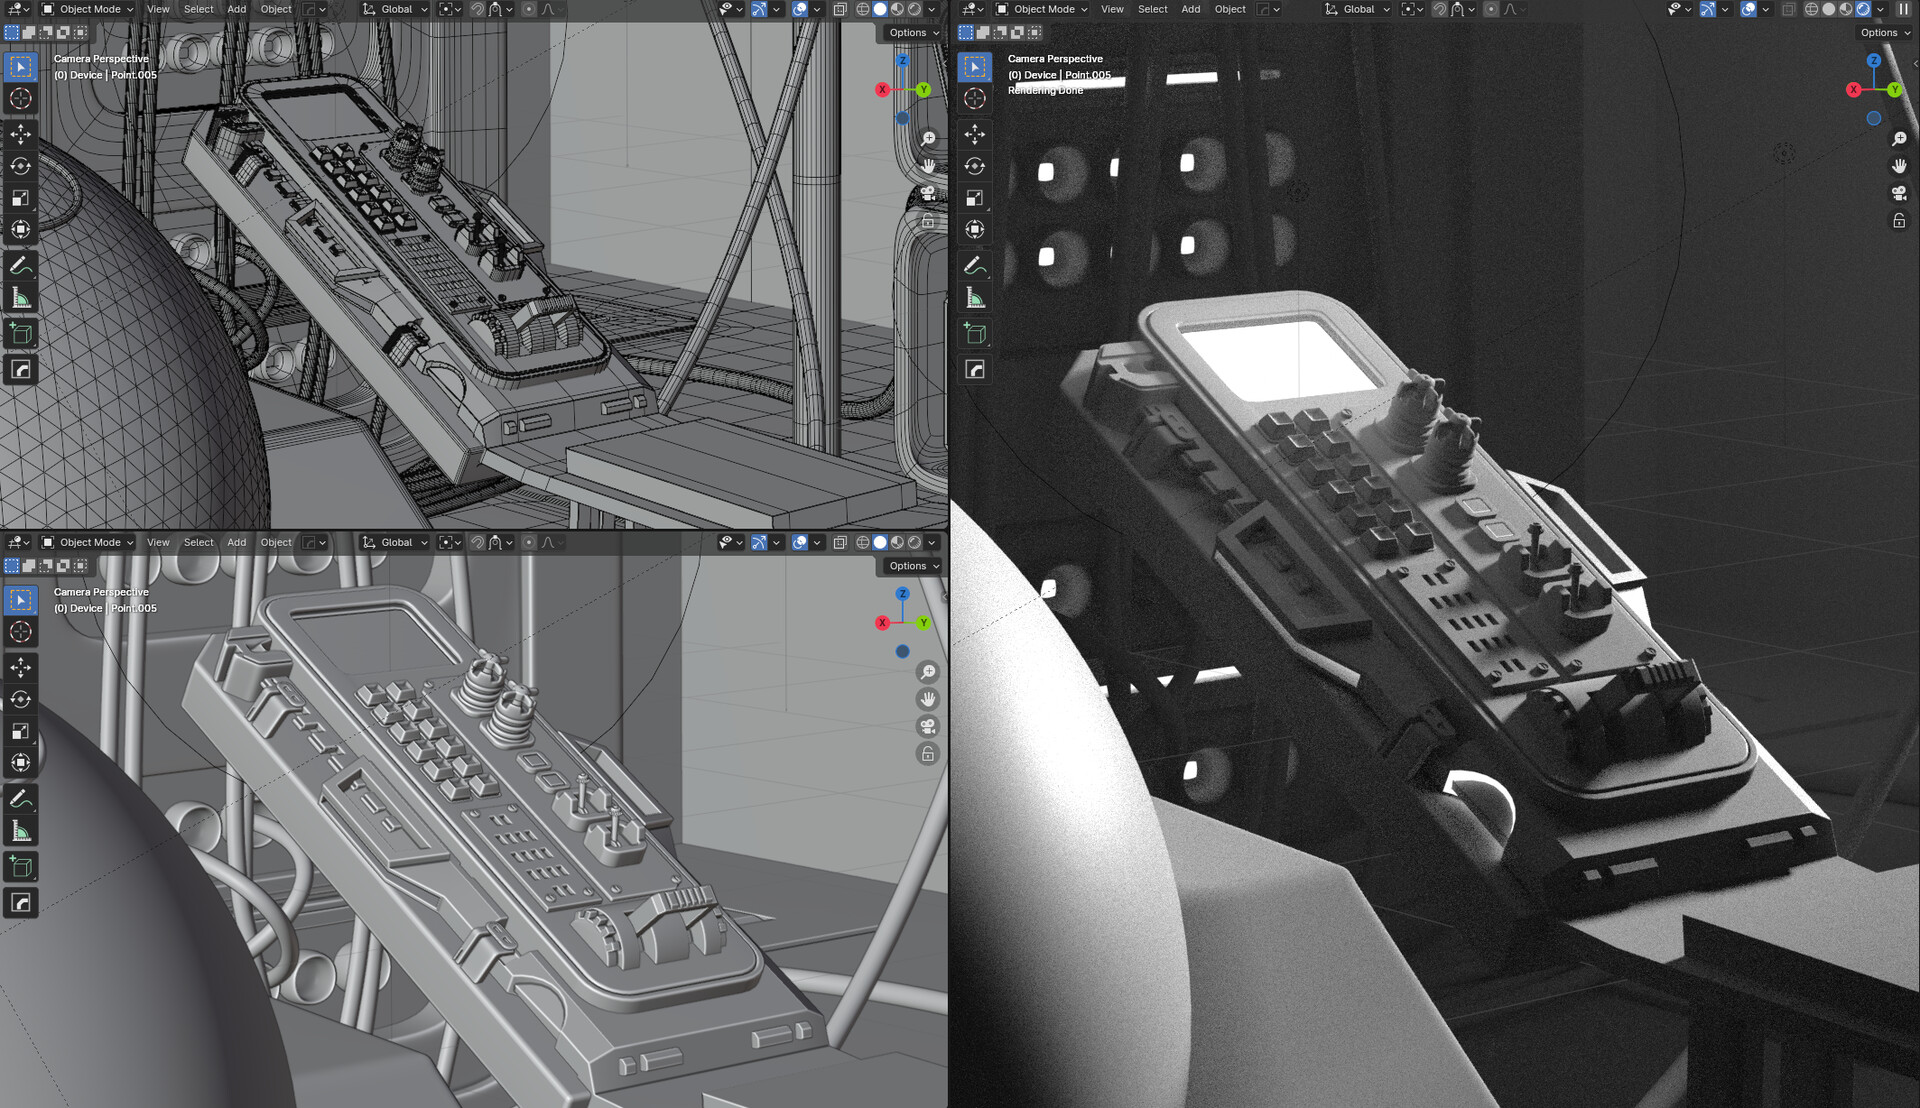Open the Select menu in right viewport
Screen dimensions: 1920x1108
point(1152,9)
